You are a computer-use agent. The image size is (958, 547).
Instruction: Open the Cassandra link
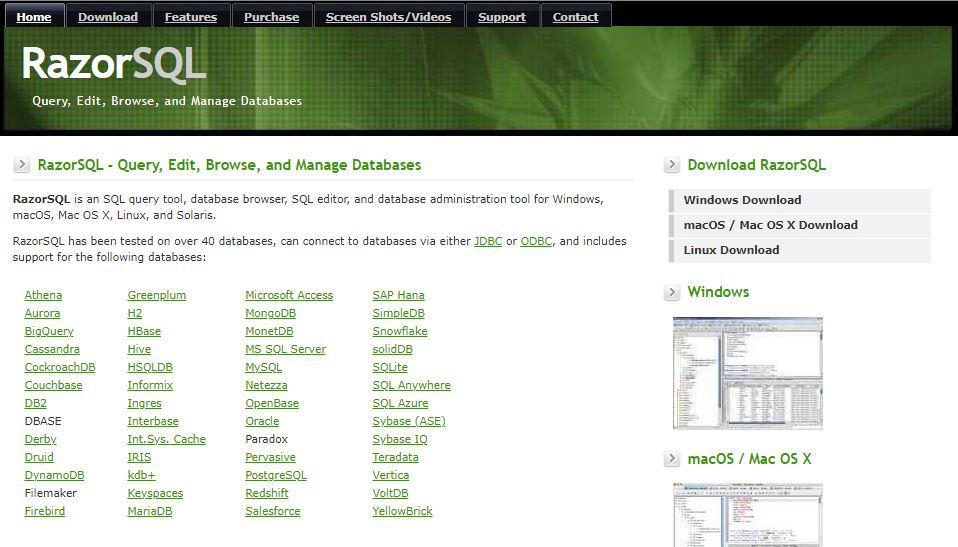click(52, 349)
